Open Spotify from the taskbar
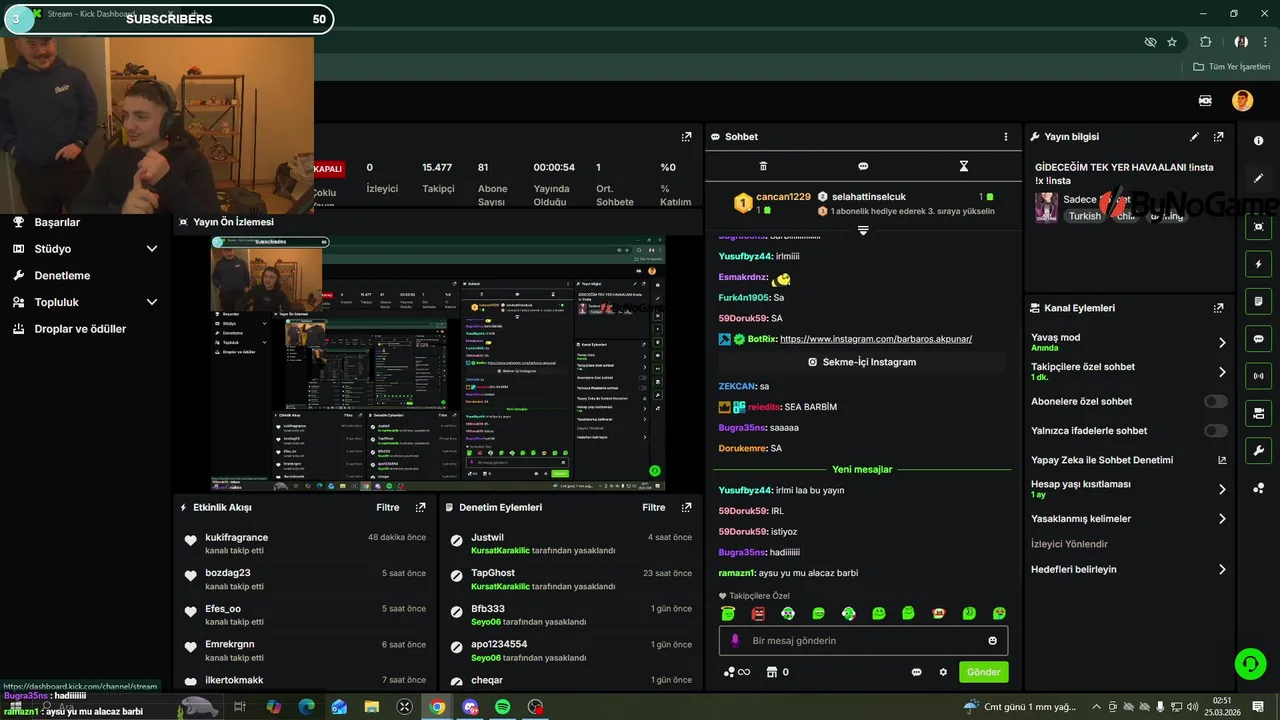Image resolution: width=1280 pixels, height=720 pixels. 502,707
